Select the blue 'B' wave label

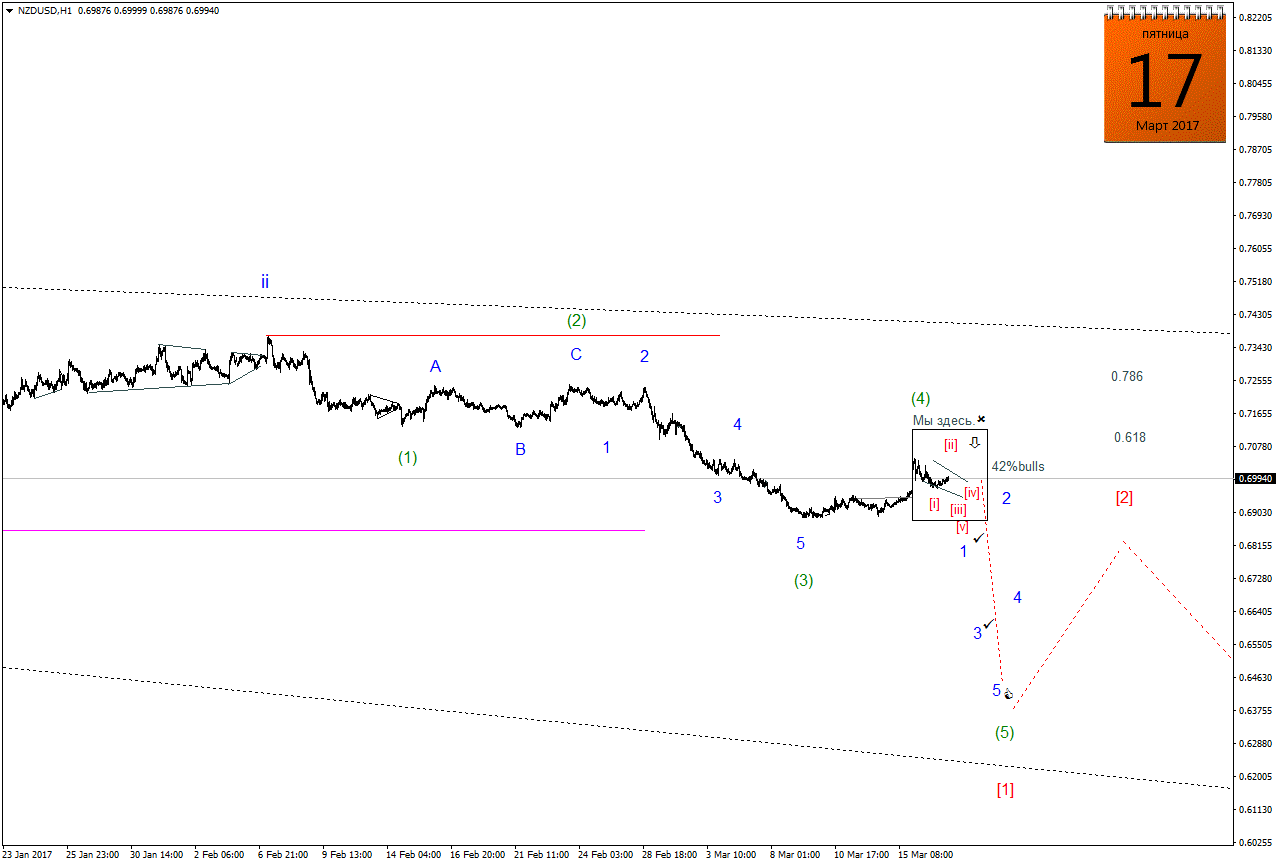(x=520, y=450)
